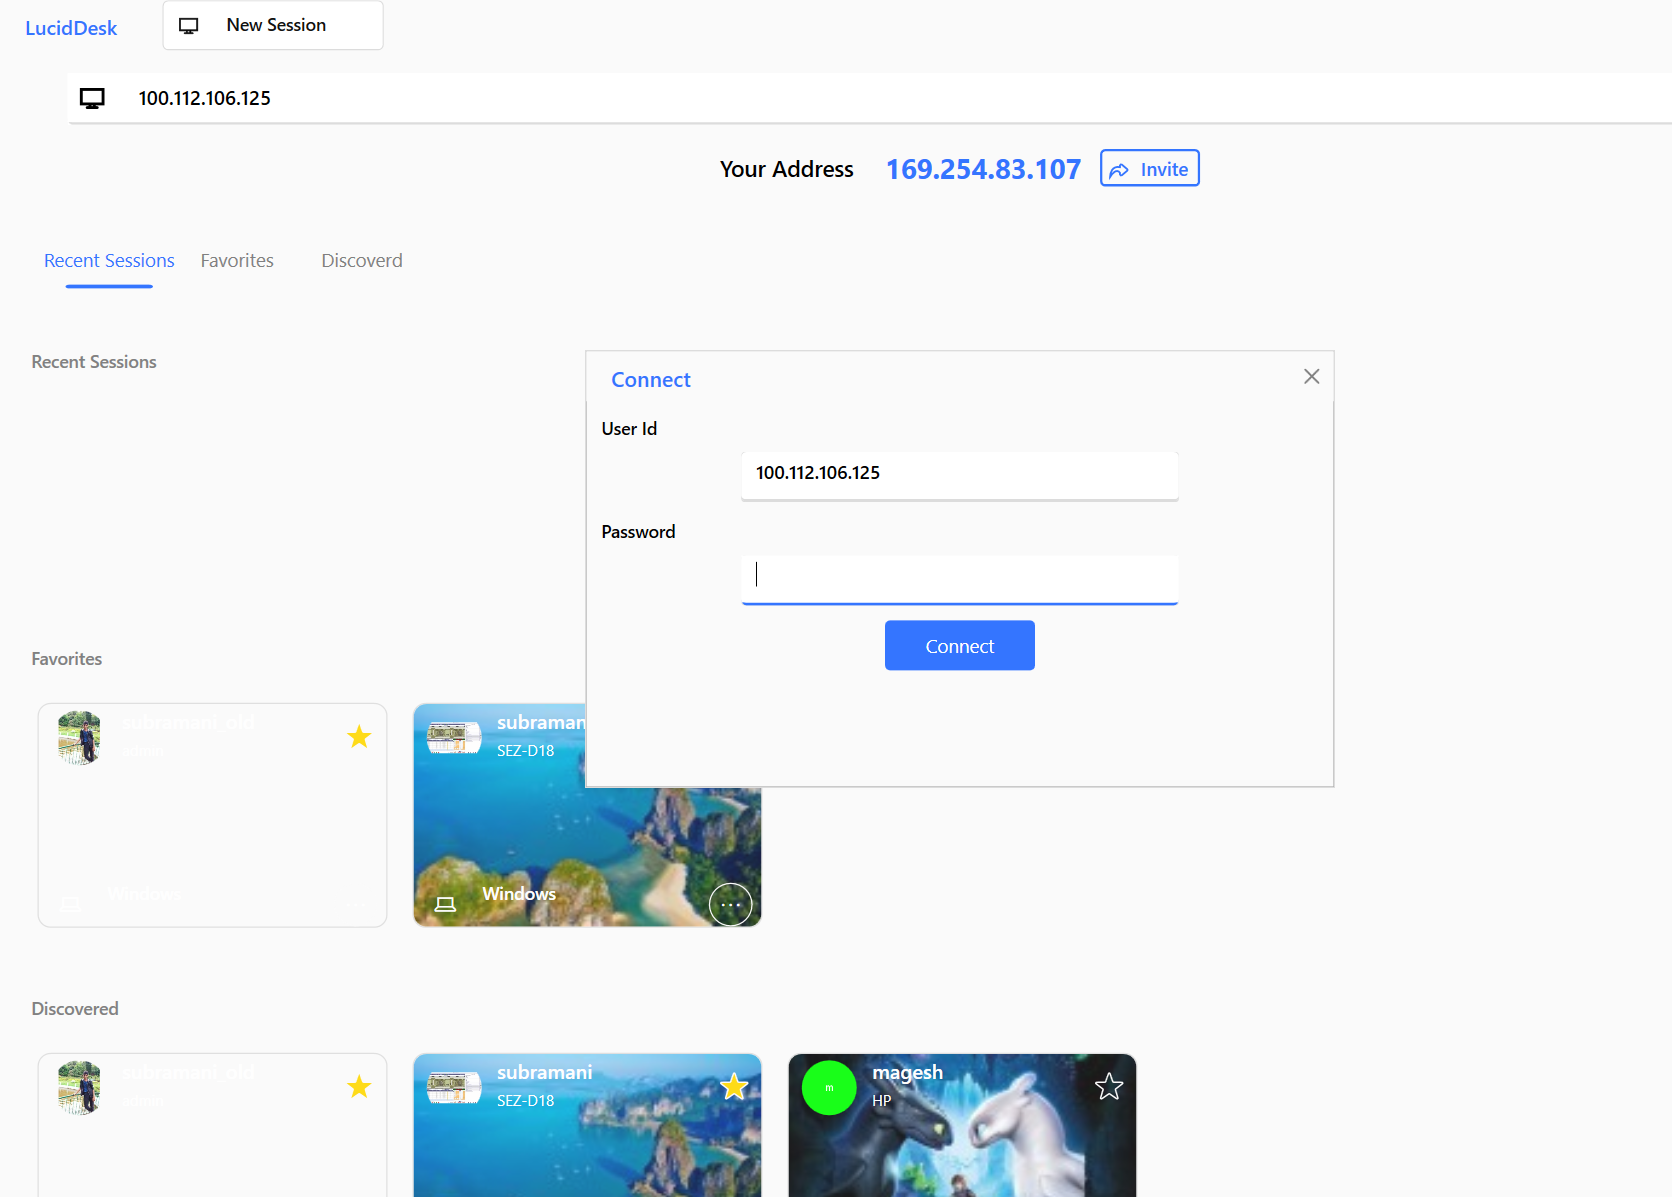
Task: Toggle star on Discovered subramani card
Action: click(x=734, y=1087)
